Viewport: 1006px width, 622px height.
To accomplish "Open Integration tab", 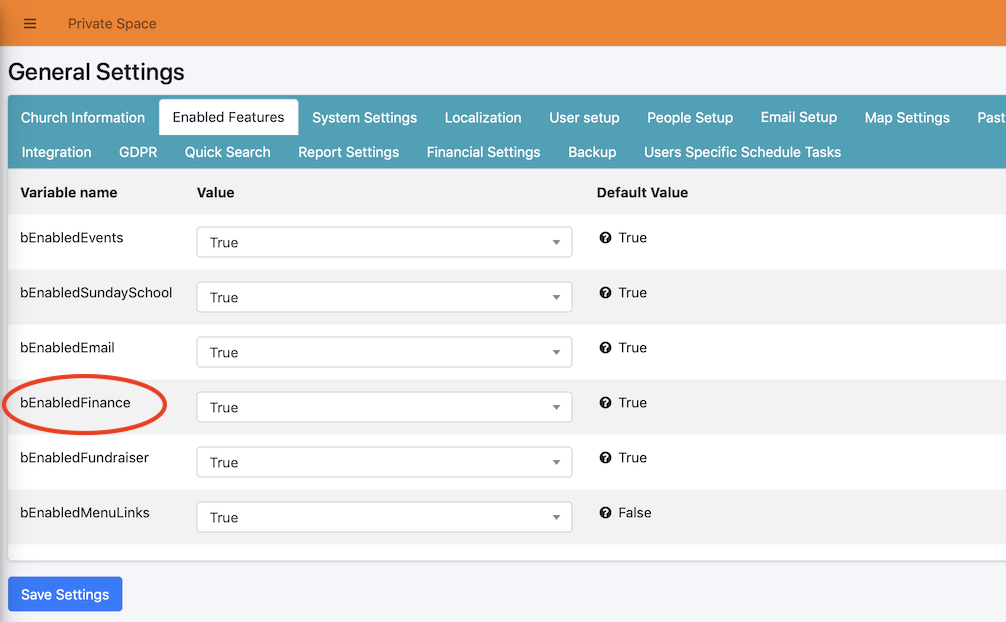I will pos(56,152).
